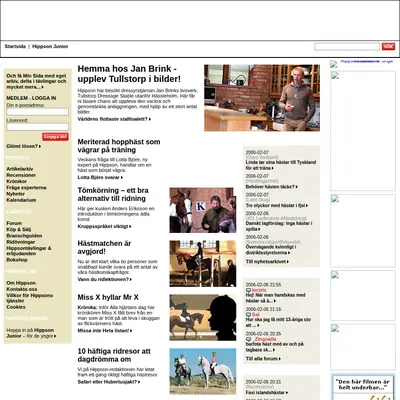Image resolution: width=400 pixels, height=400 pixels.
Task: Open Artikelarkiv in the sidebar
Action: tap(20, 169)
